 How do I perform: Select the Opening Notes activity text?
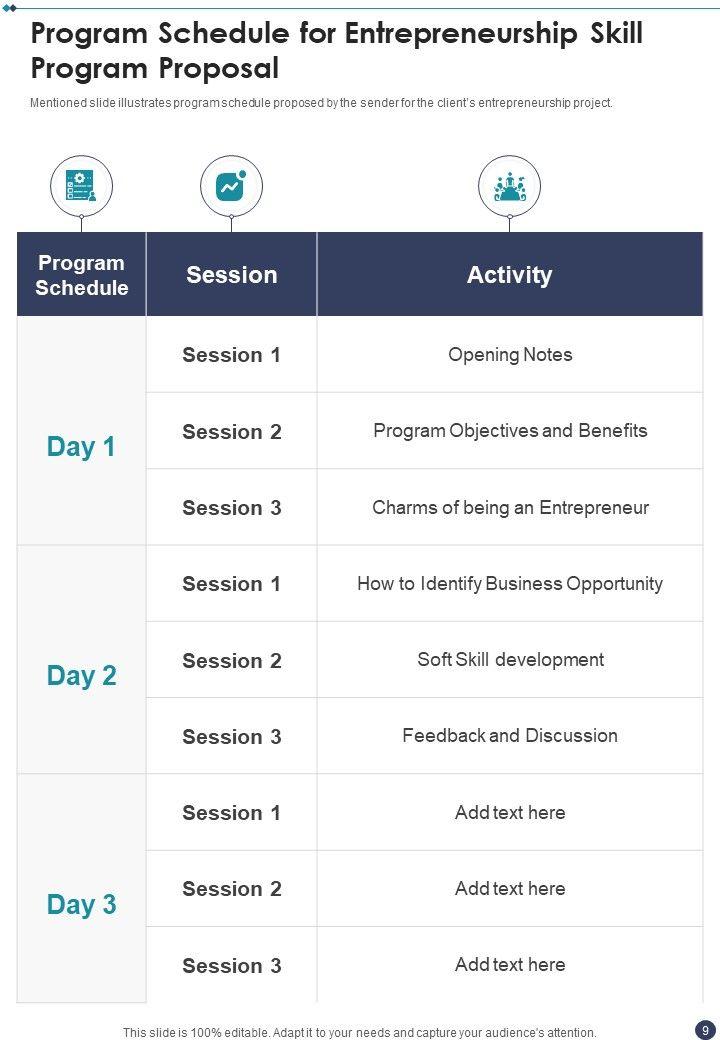point(510,355)
